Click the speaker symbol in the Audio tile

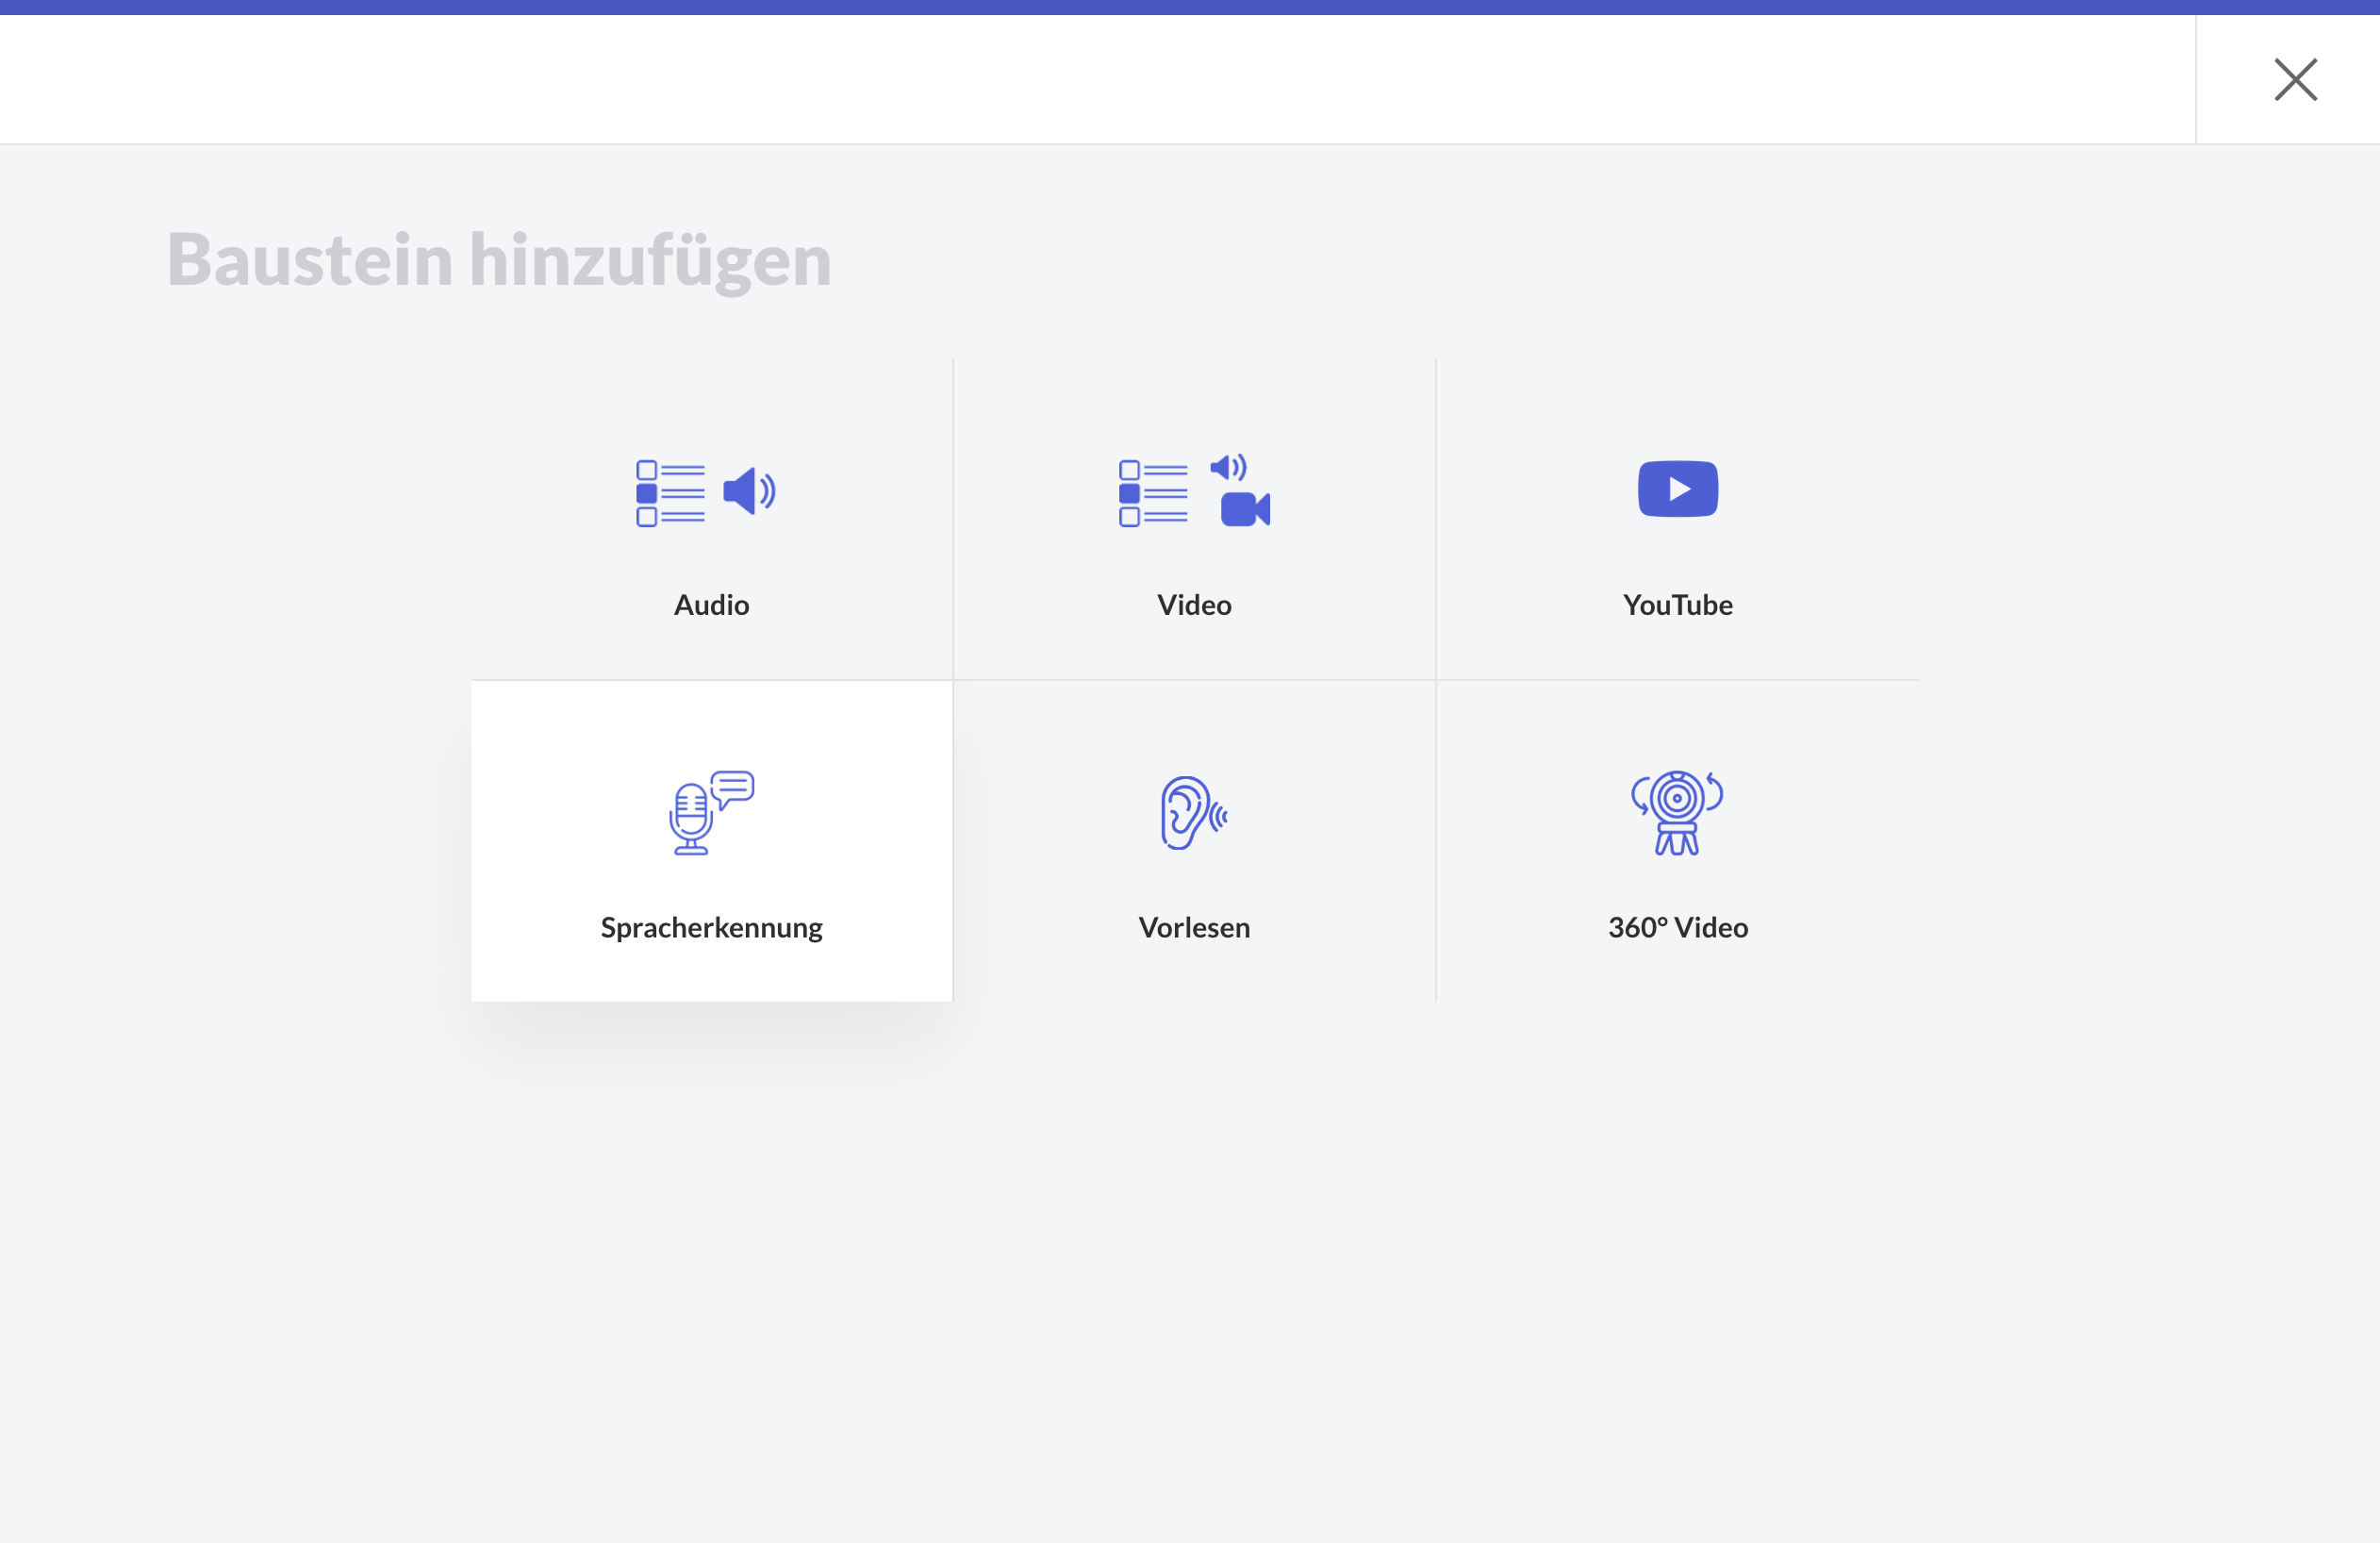click(748, 491)
